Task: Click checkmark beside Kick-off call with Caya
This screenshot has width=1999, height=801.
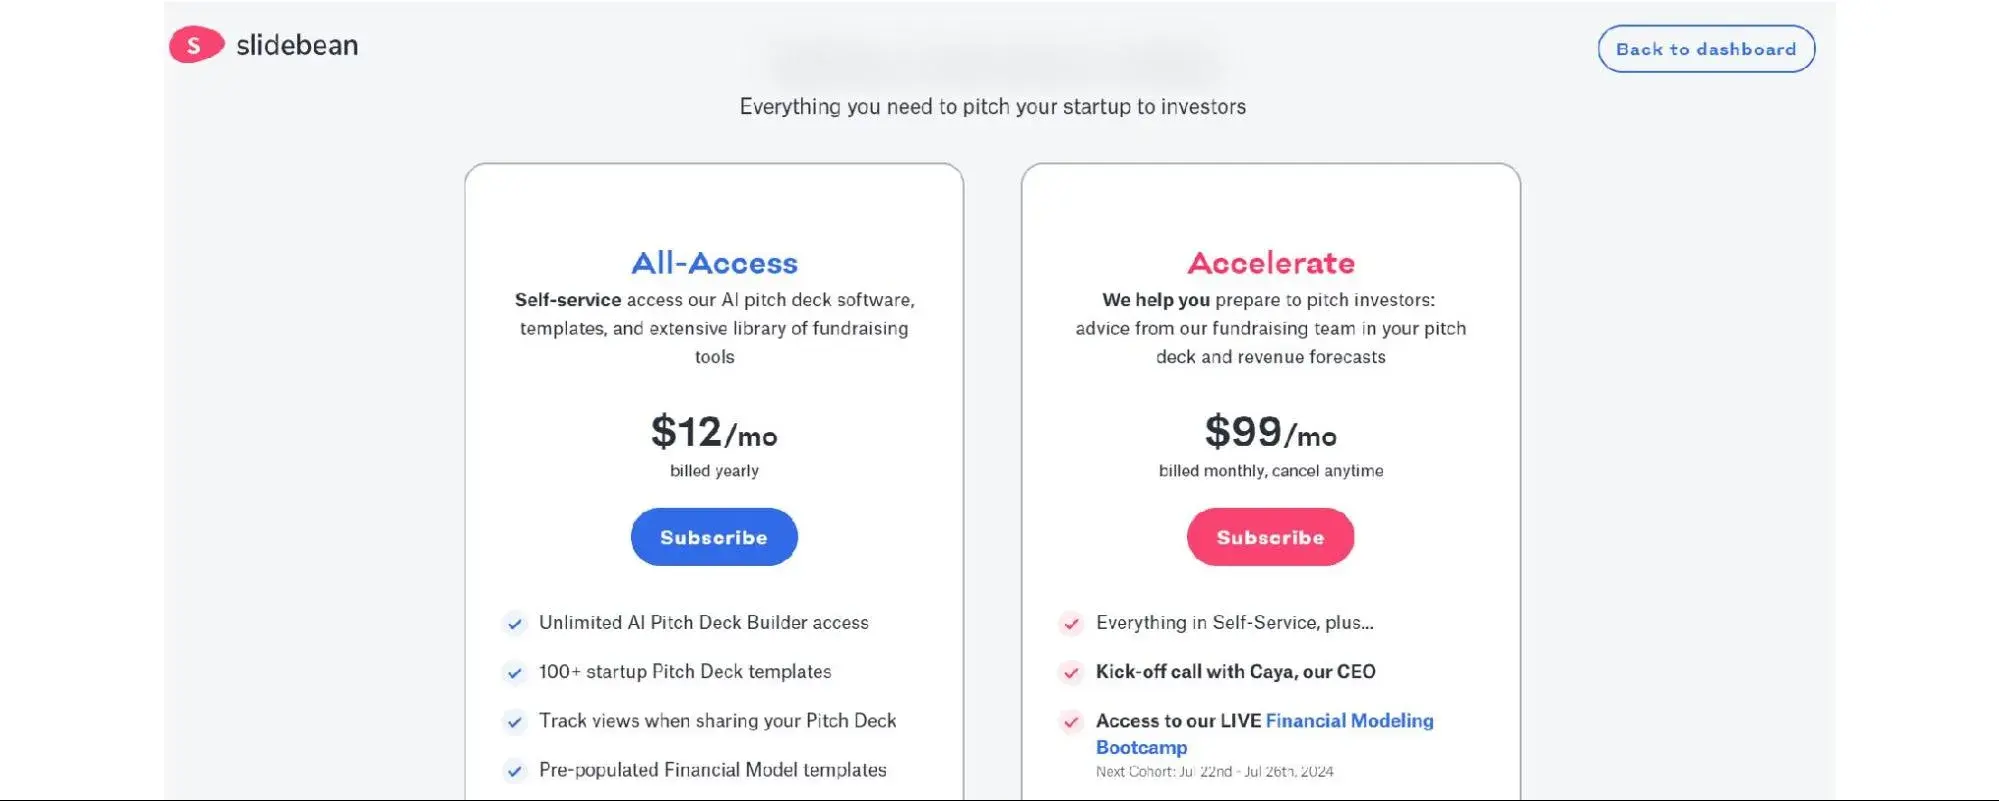Action: tap(1071, 673)
